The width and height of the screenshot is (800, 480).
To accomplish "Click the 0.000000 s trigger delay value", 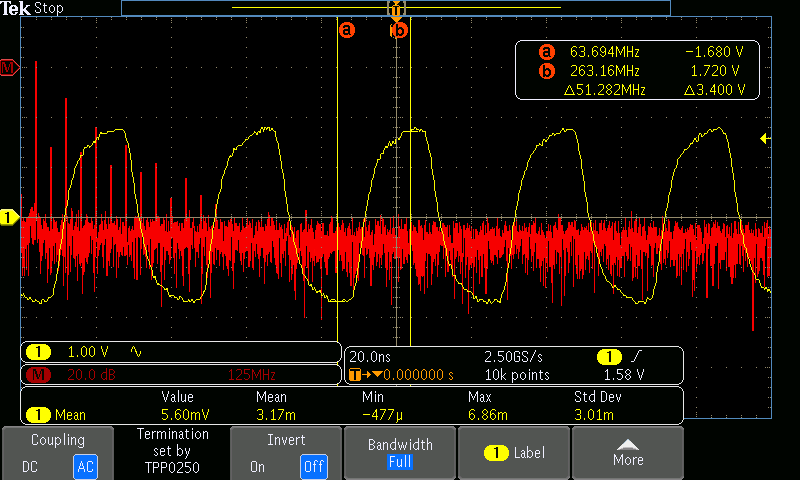I will [x=418, y=375].
